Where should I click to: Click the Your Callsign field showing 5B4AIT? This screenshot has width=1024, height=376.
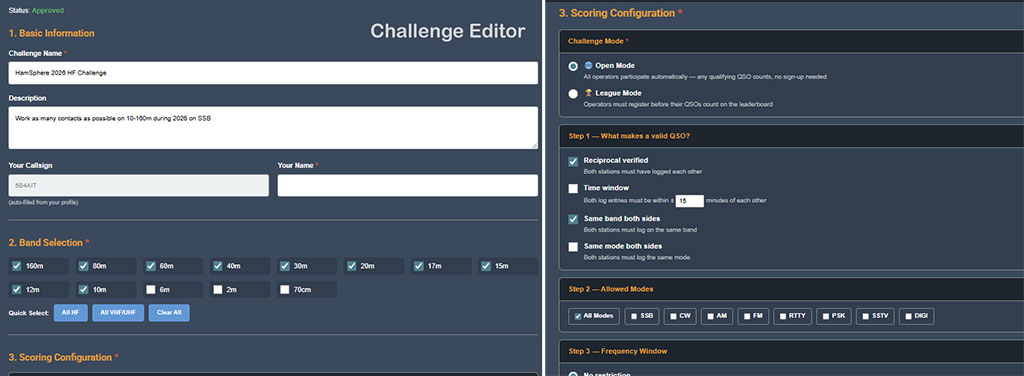(138, 185)
